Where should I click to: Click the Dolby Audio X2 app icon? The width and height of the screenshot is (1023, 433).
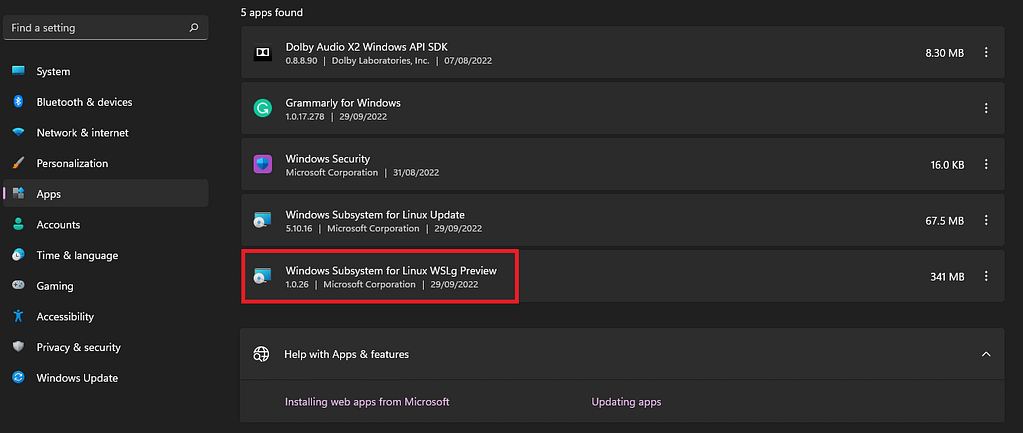[x=262, y=53]
